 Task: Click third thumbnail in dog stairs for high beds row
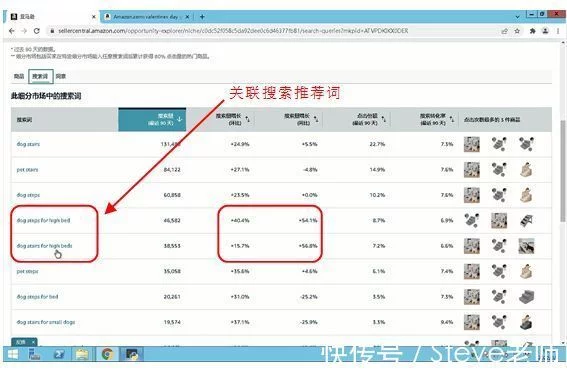click(526, 246)
